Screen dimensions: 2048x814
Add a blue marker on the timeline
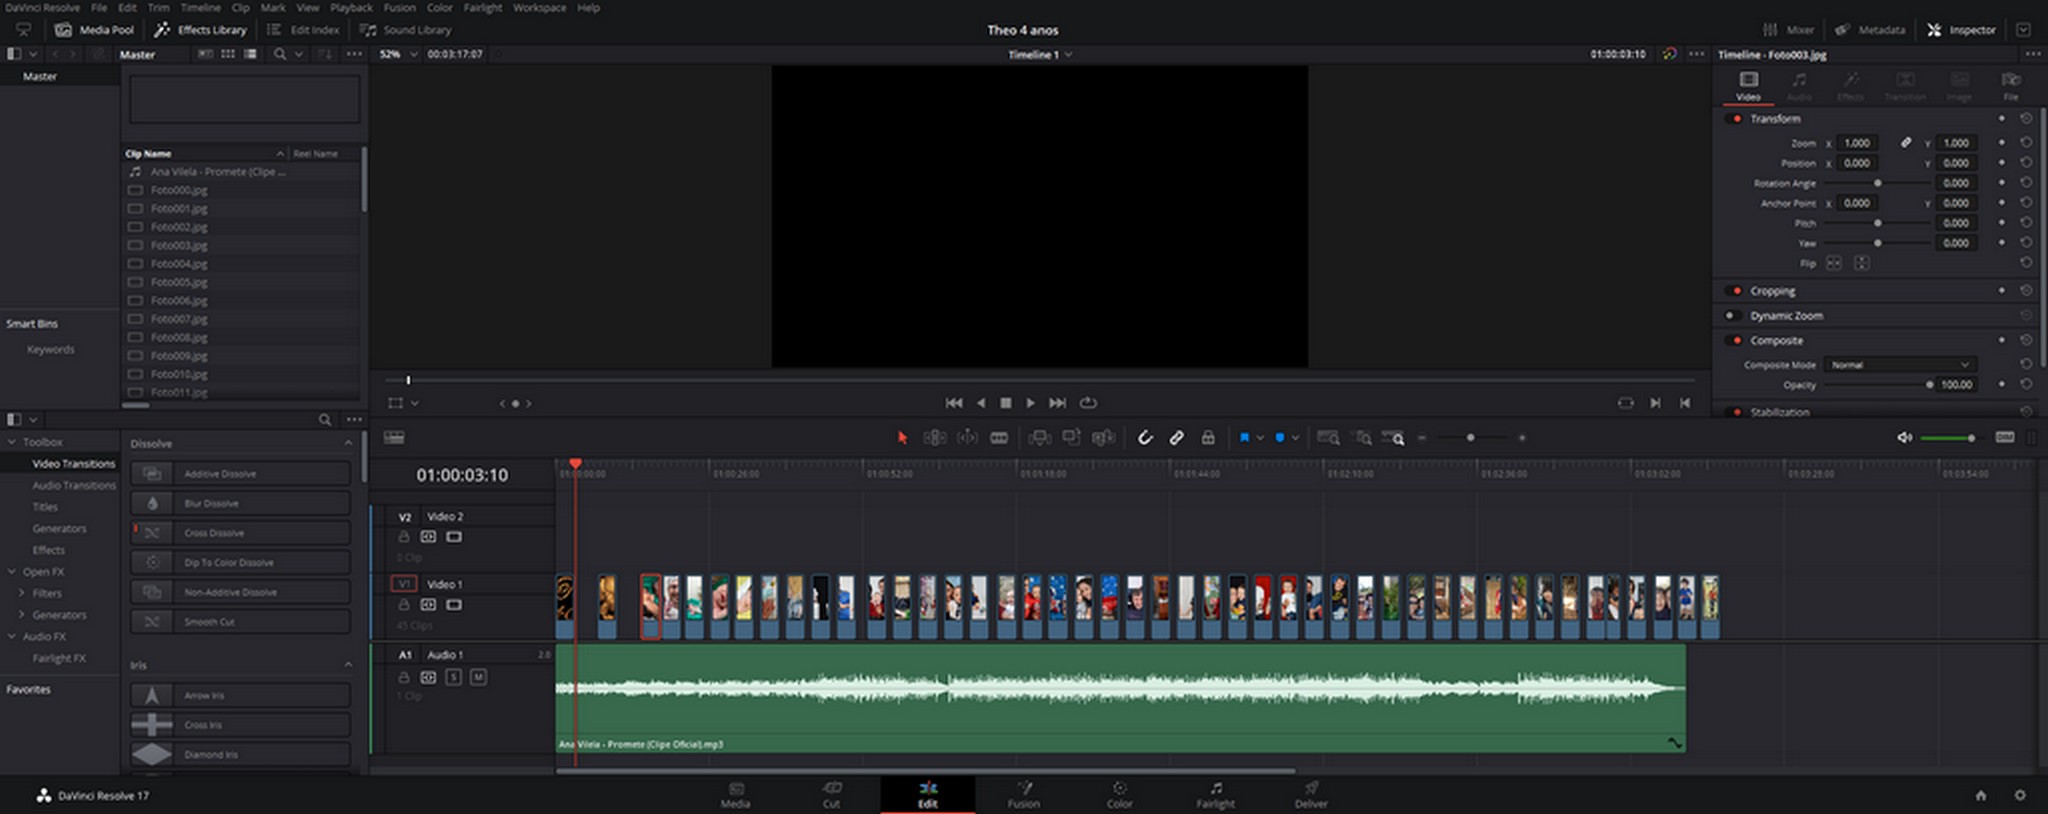1280,438
